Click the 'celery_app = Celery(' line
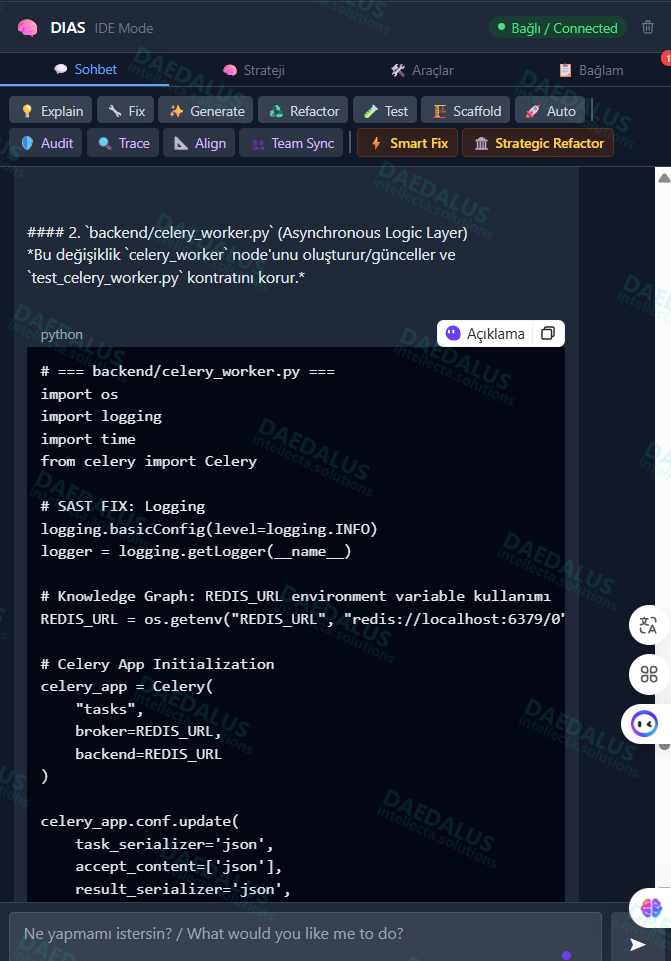The height and width of the screenshot is (961, 671). tap(126, 686)
